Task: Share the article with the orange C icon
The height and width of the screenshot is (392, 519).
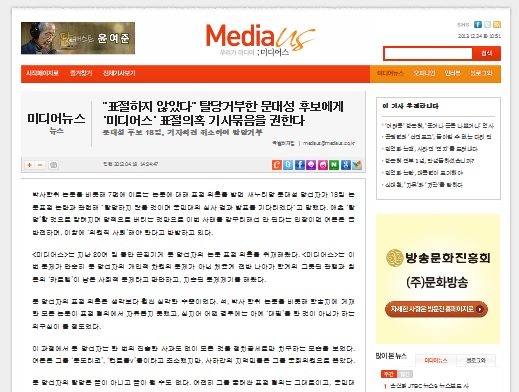Action: click(x=277, y=165)
